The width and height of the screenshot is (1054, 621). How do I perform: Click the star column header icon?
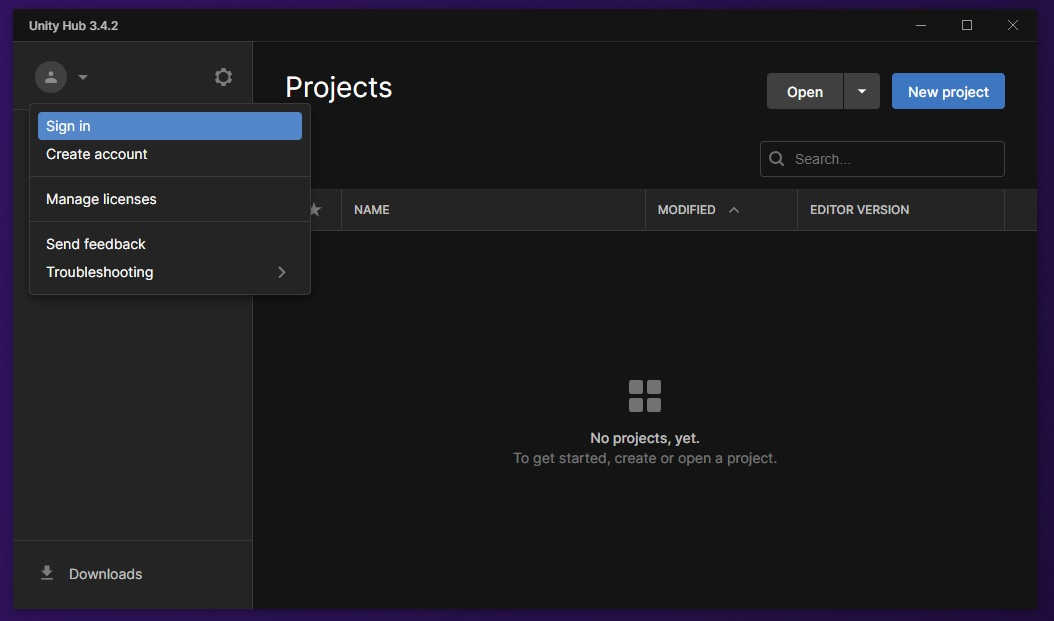[315, 210]
